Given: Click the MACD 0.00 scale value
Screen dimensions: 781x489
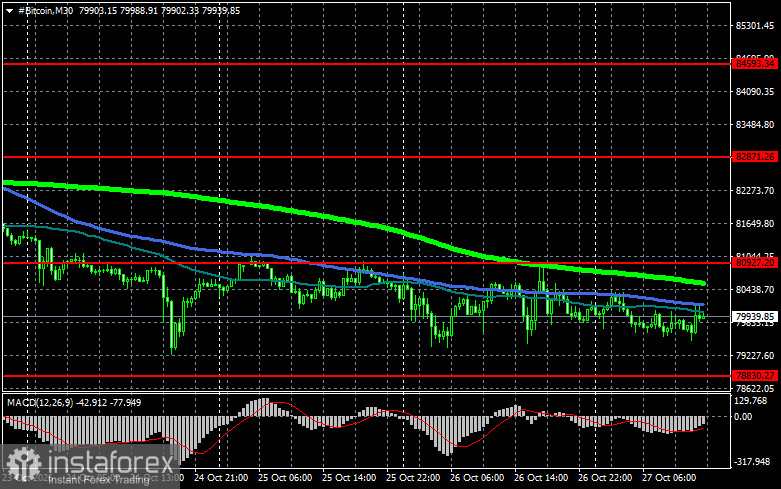Looking at the screenshot, I should [x=744, y=417].
